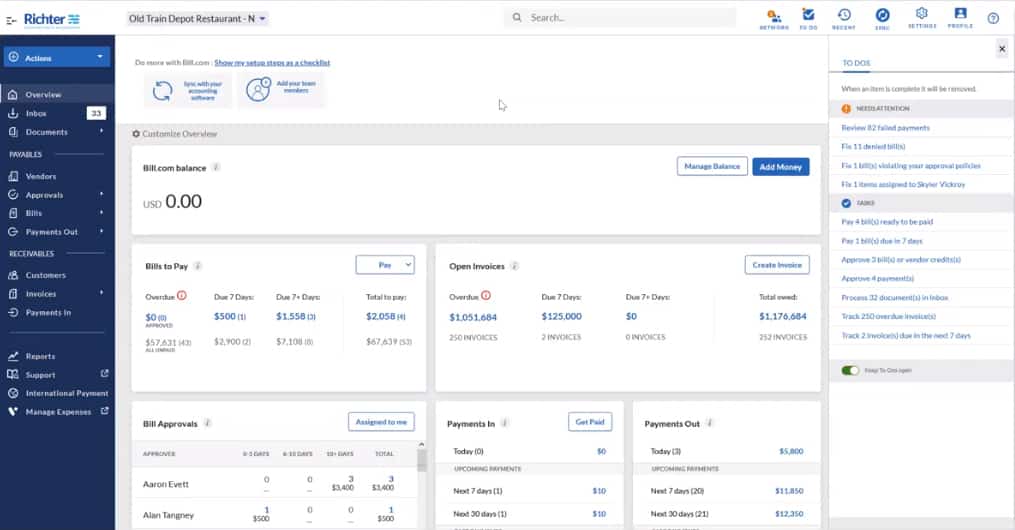Open Manage Expenses external link icon
The height and width of the screenshot is (530, 1015).
105,411
